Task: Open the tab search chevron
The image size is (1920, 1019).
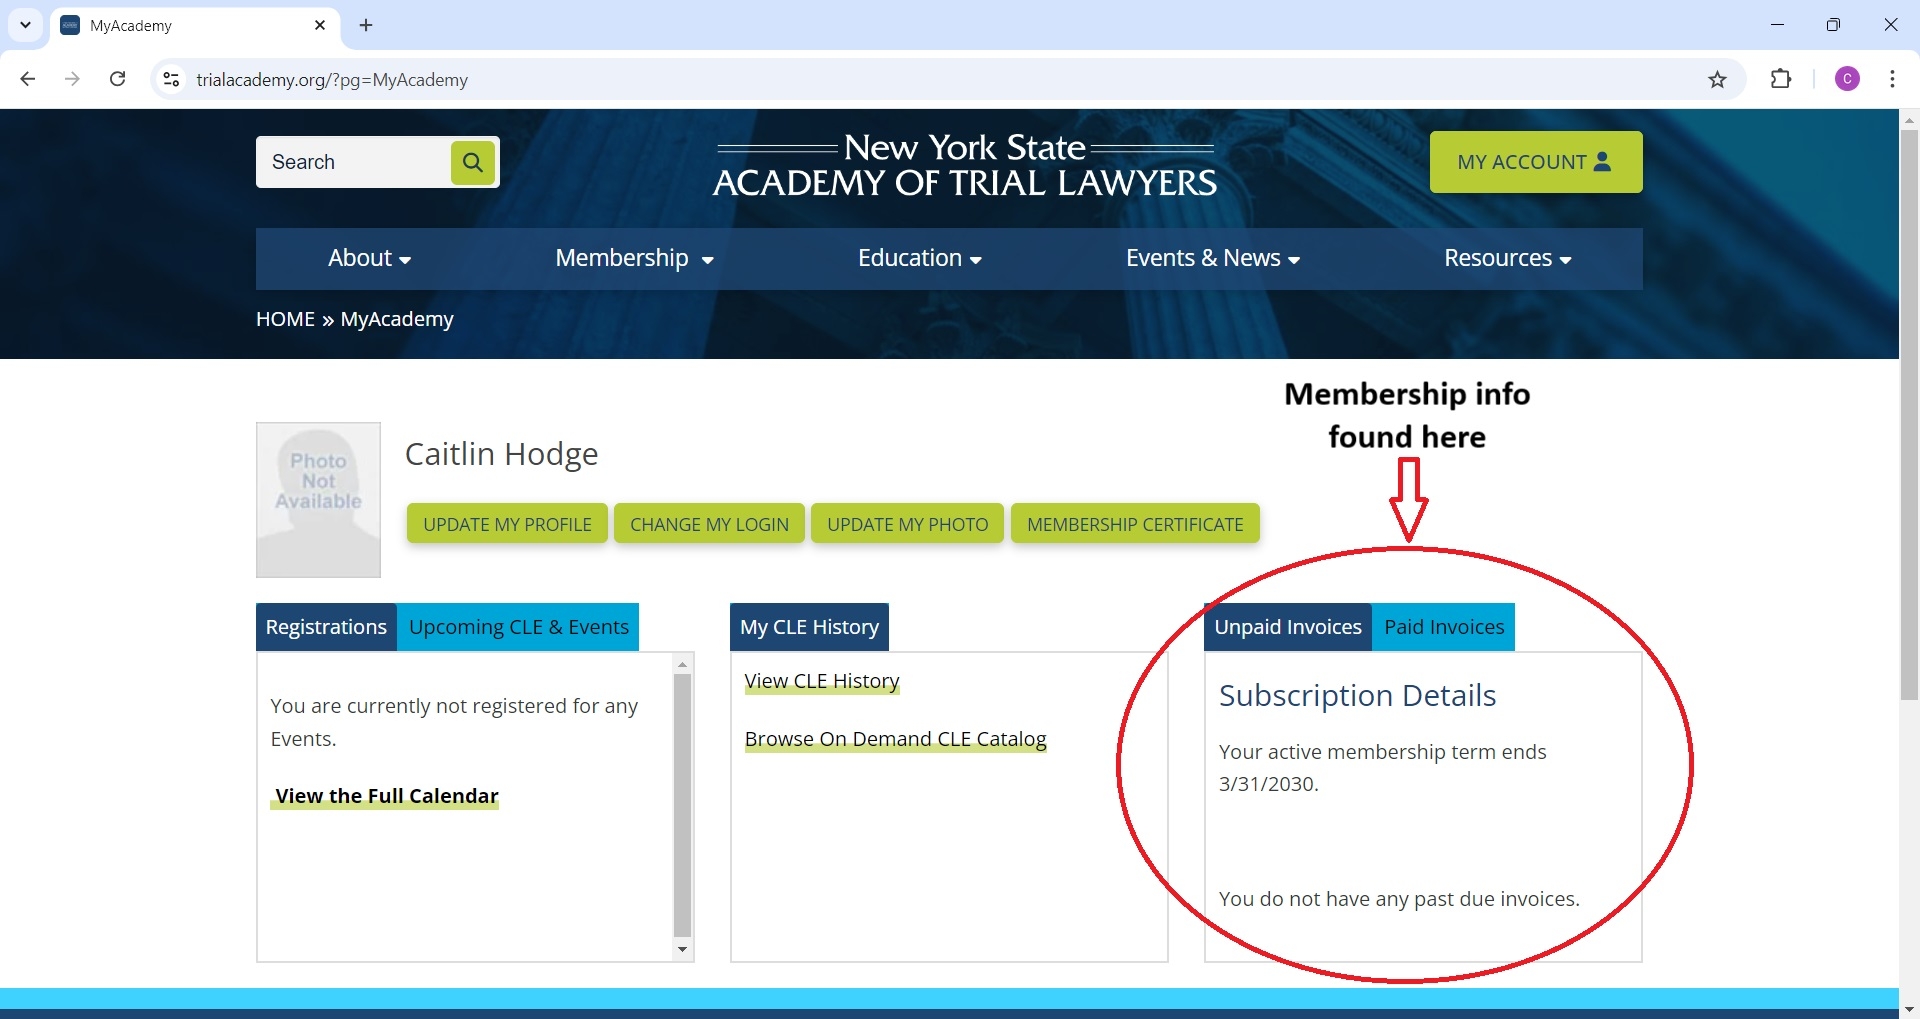Action: [25, 25]
